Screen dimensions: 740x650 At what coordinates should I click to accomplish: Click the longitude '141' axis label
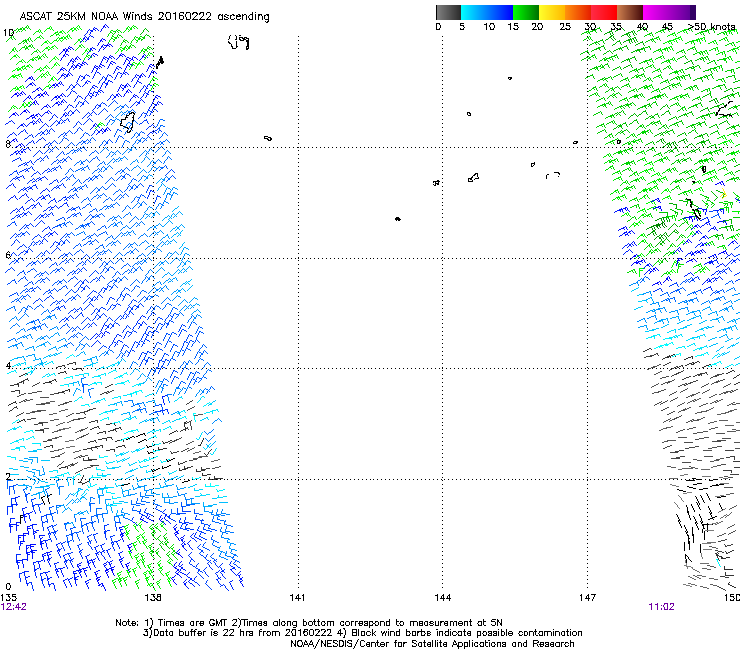[x=297, y=598]
